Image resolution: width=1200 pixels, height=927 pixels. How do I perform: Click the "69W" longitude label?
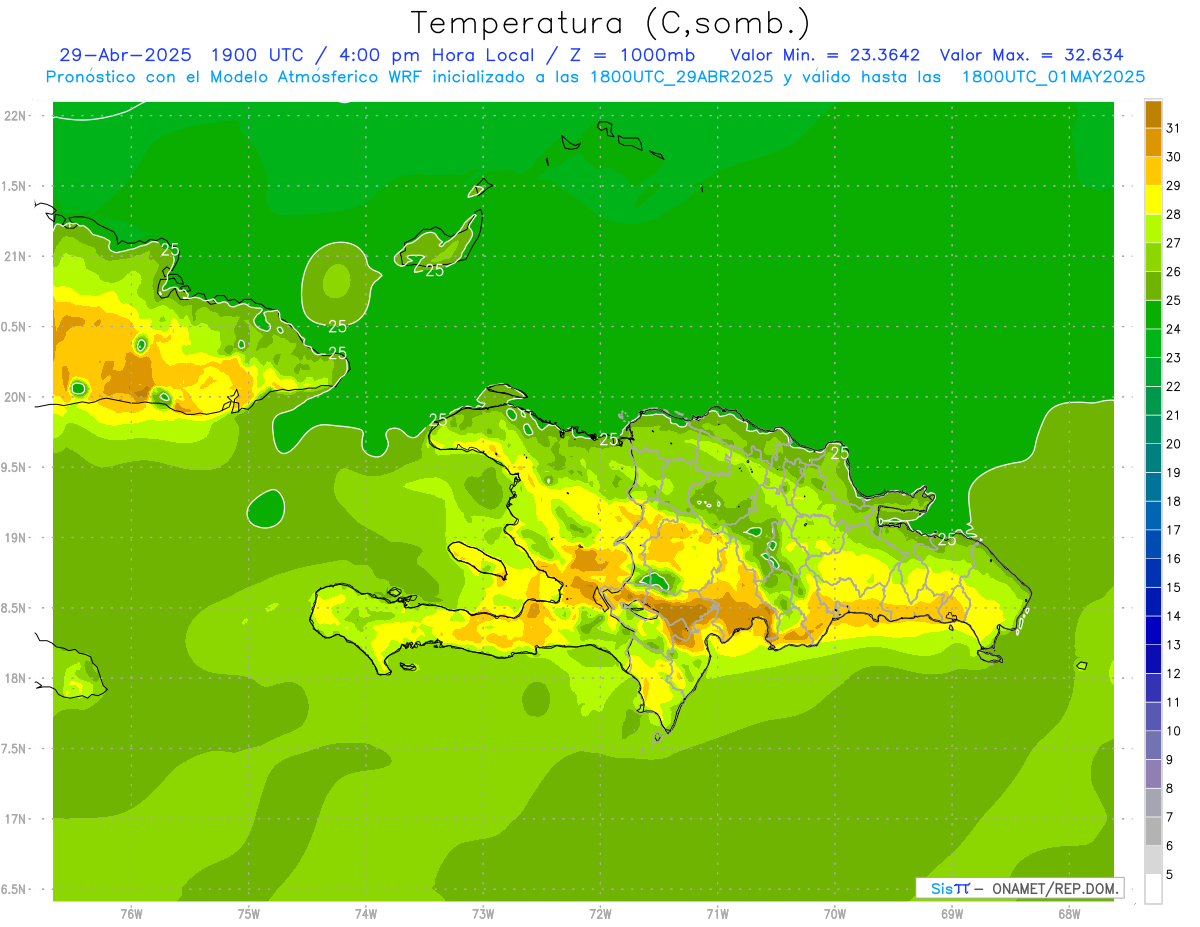point(952,914)
